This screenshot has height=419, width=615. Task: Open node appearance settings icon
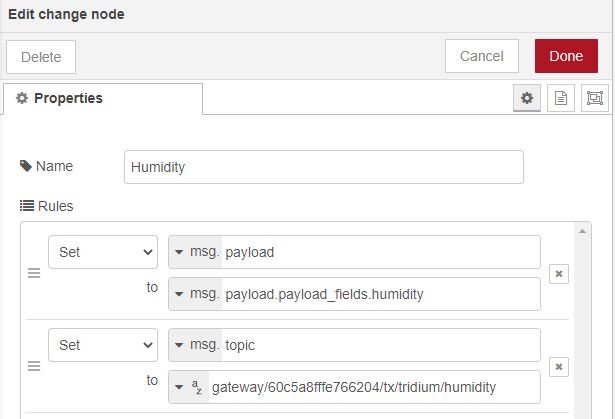coord(594,98)
